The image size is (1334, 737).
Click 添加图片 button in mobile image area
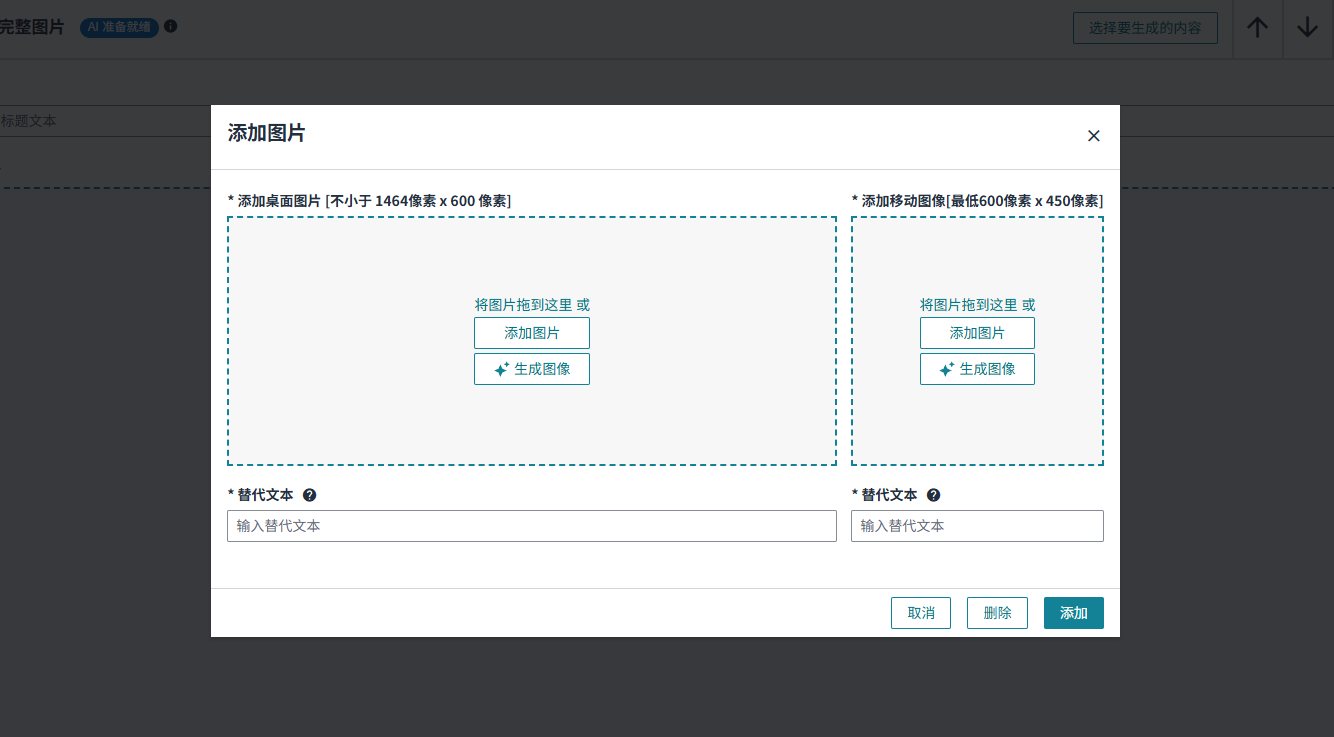pyautogui.click(x=977, y=333)
